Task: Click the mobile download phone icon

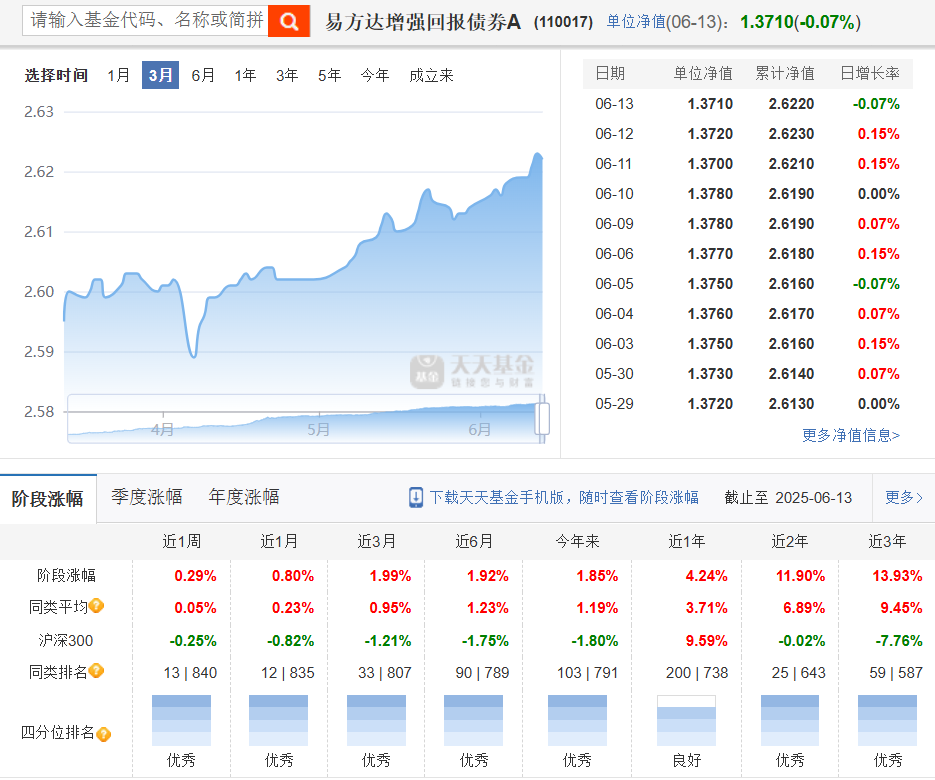Action: tap(416, 497)
